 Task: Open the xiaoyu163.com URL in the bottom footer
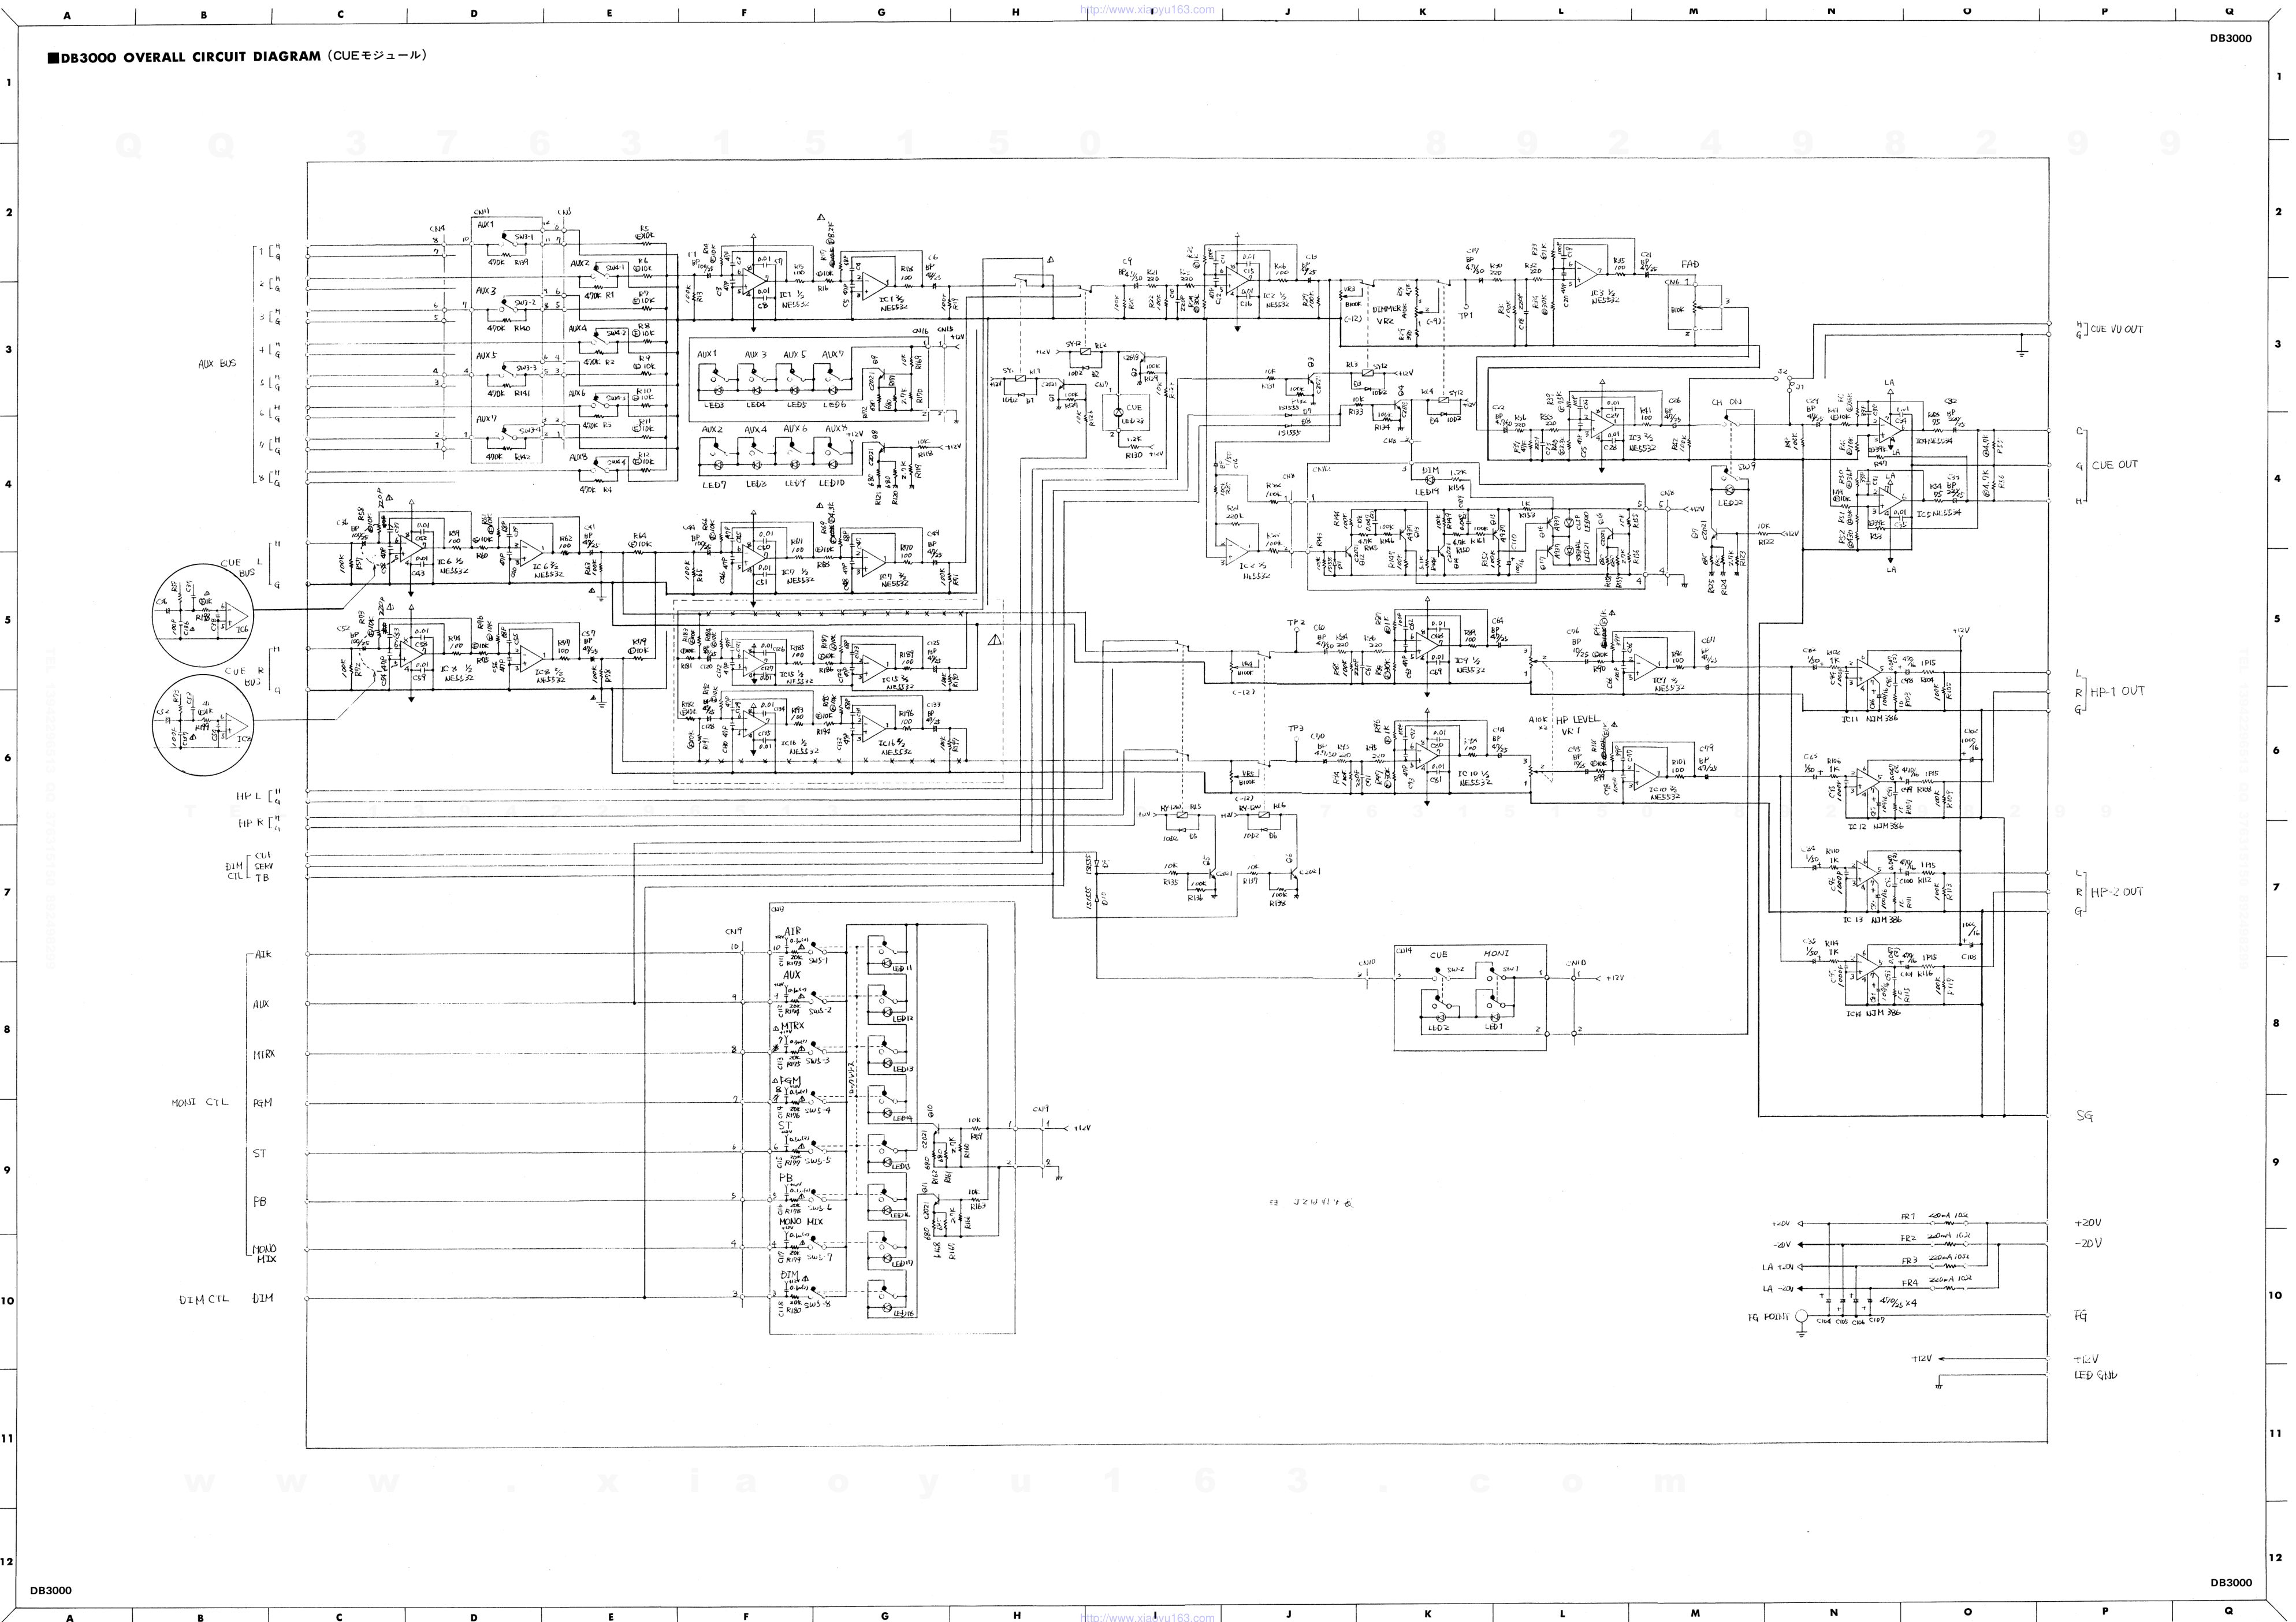tap(1148, 1616)
